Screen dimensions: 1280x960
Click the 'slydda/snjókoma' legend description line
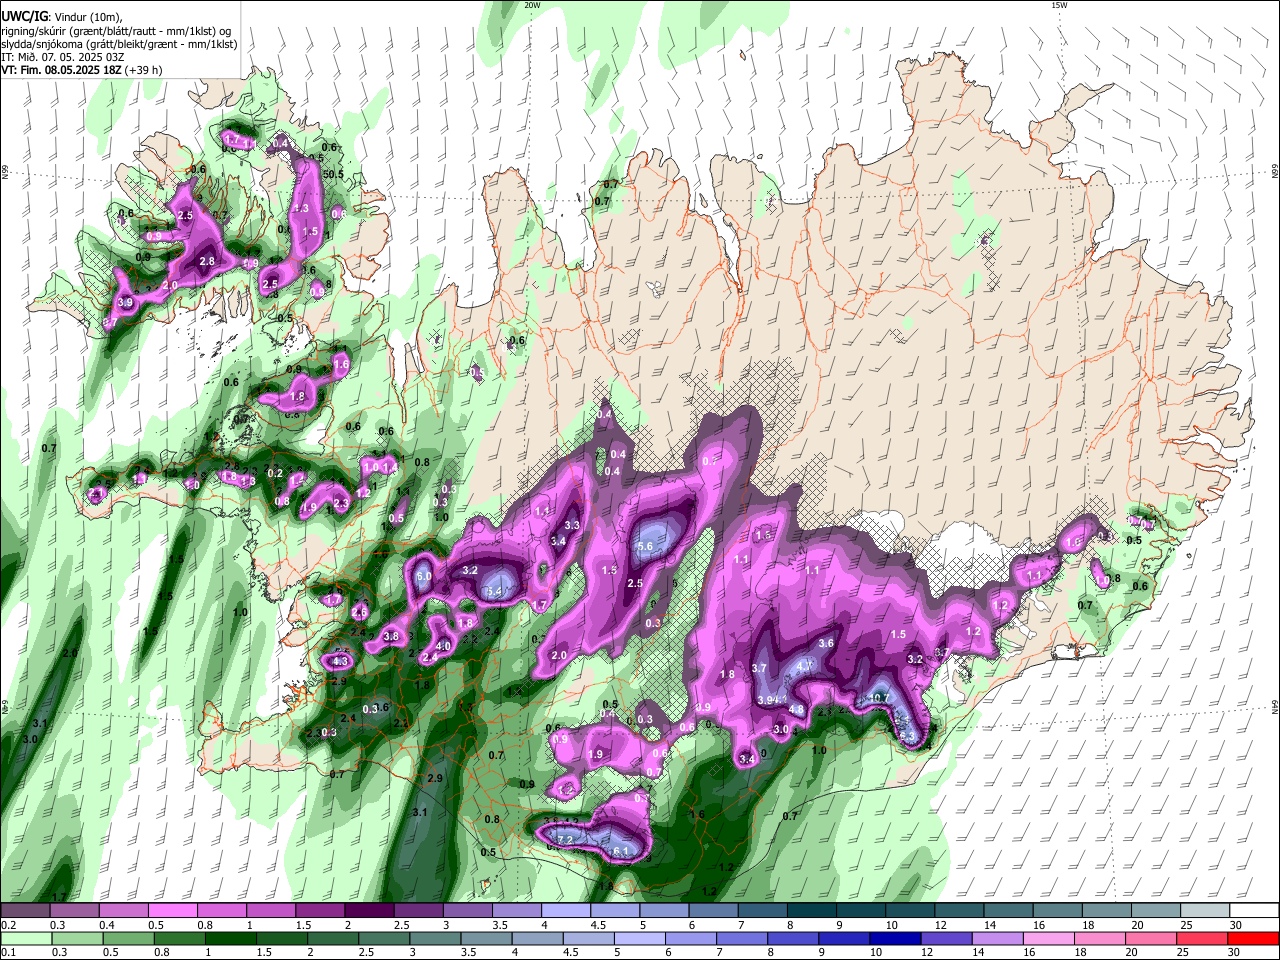[x=119, y=44]
